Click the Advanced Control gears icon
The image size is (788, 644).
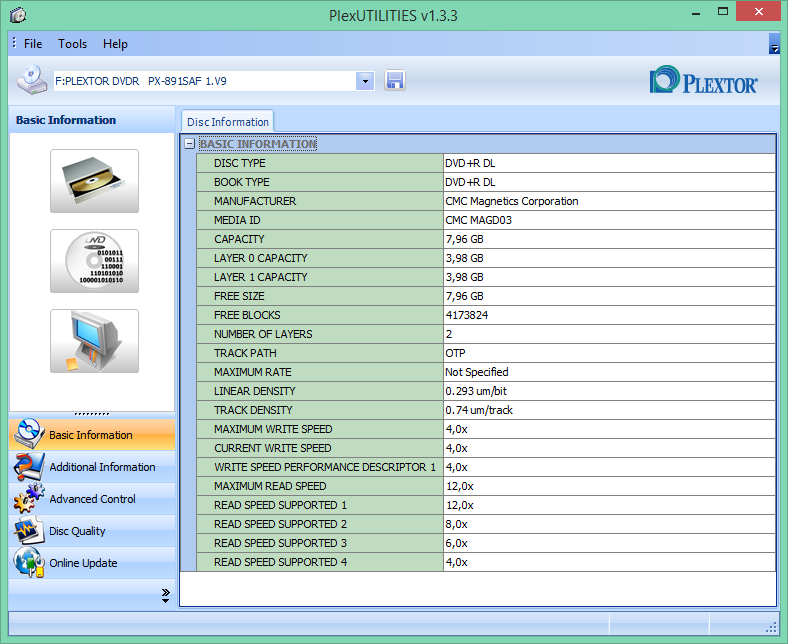29,498
